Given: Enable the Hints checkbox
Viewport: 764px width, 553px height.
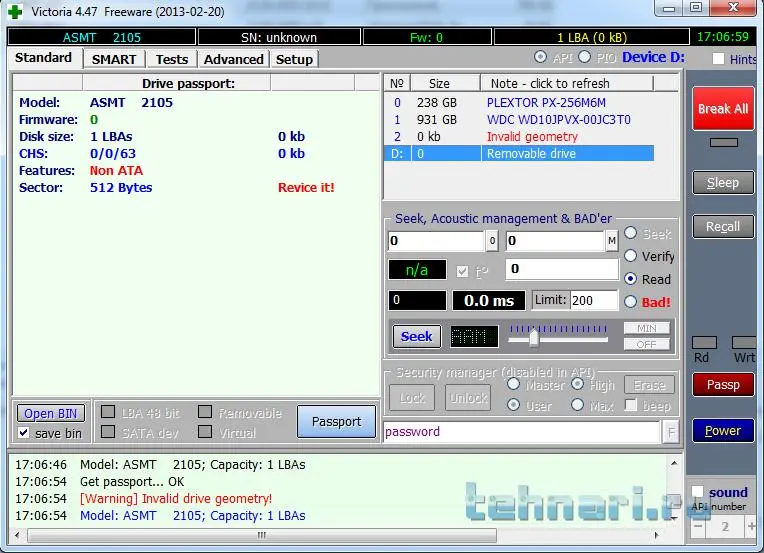Looking at the screenshot, I should [719, 59].
